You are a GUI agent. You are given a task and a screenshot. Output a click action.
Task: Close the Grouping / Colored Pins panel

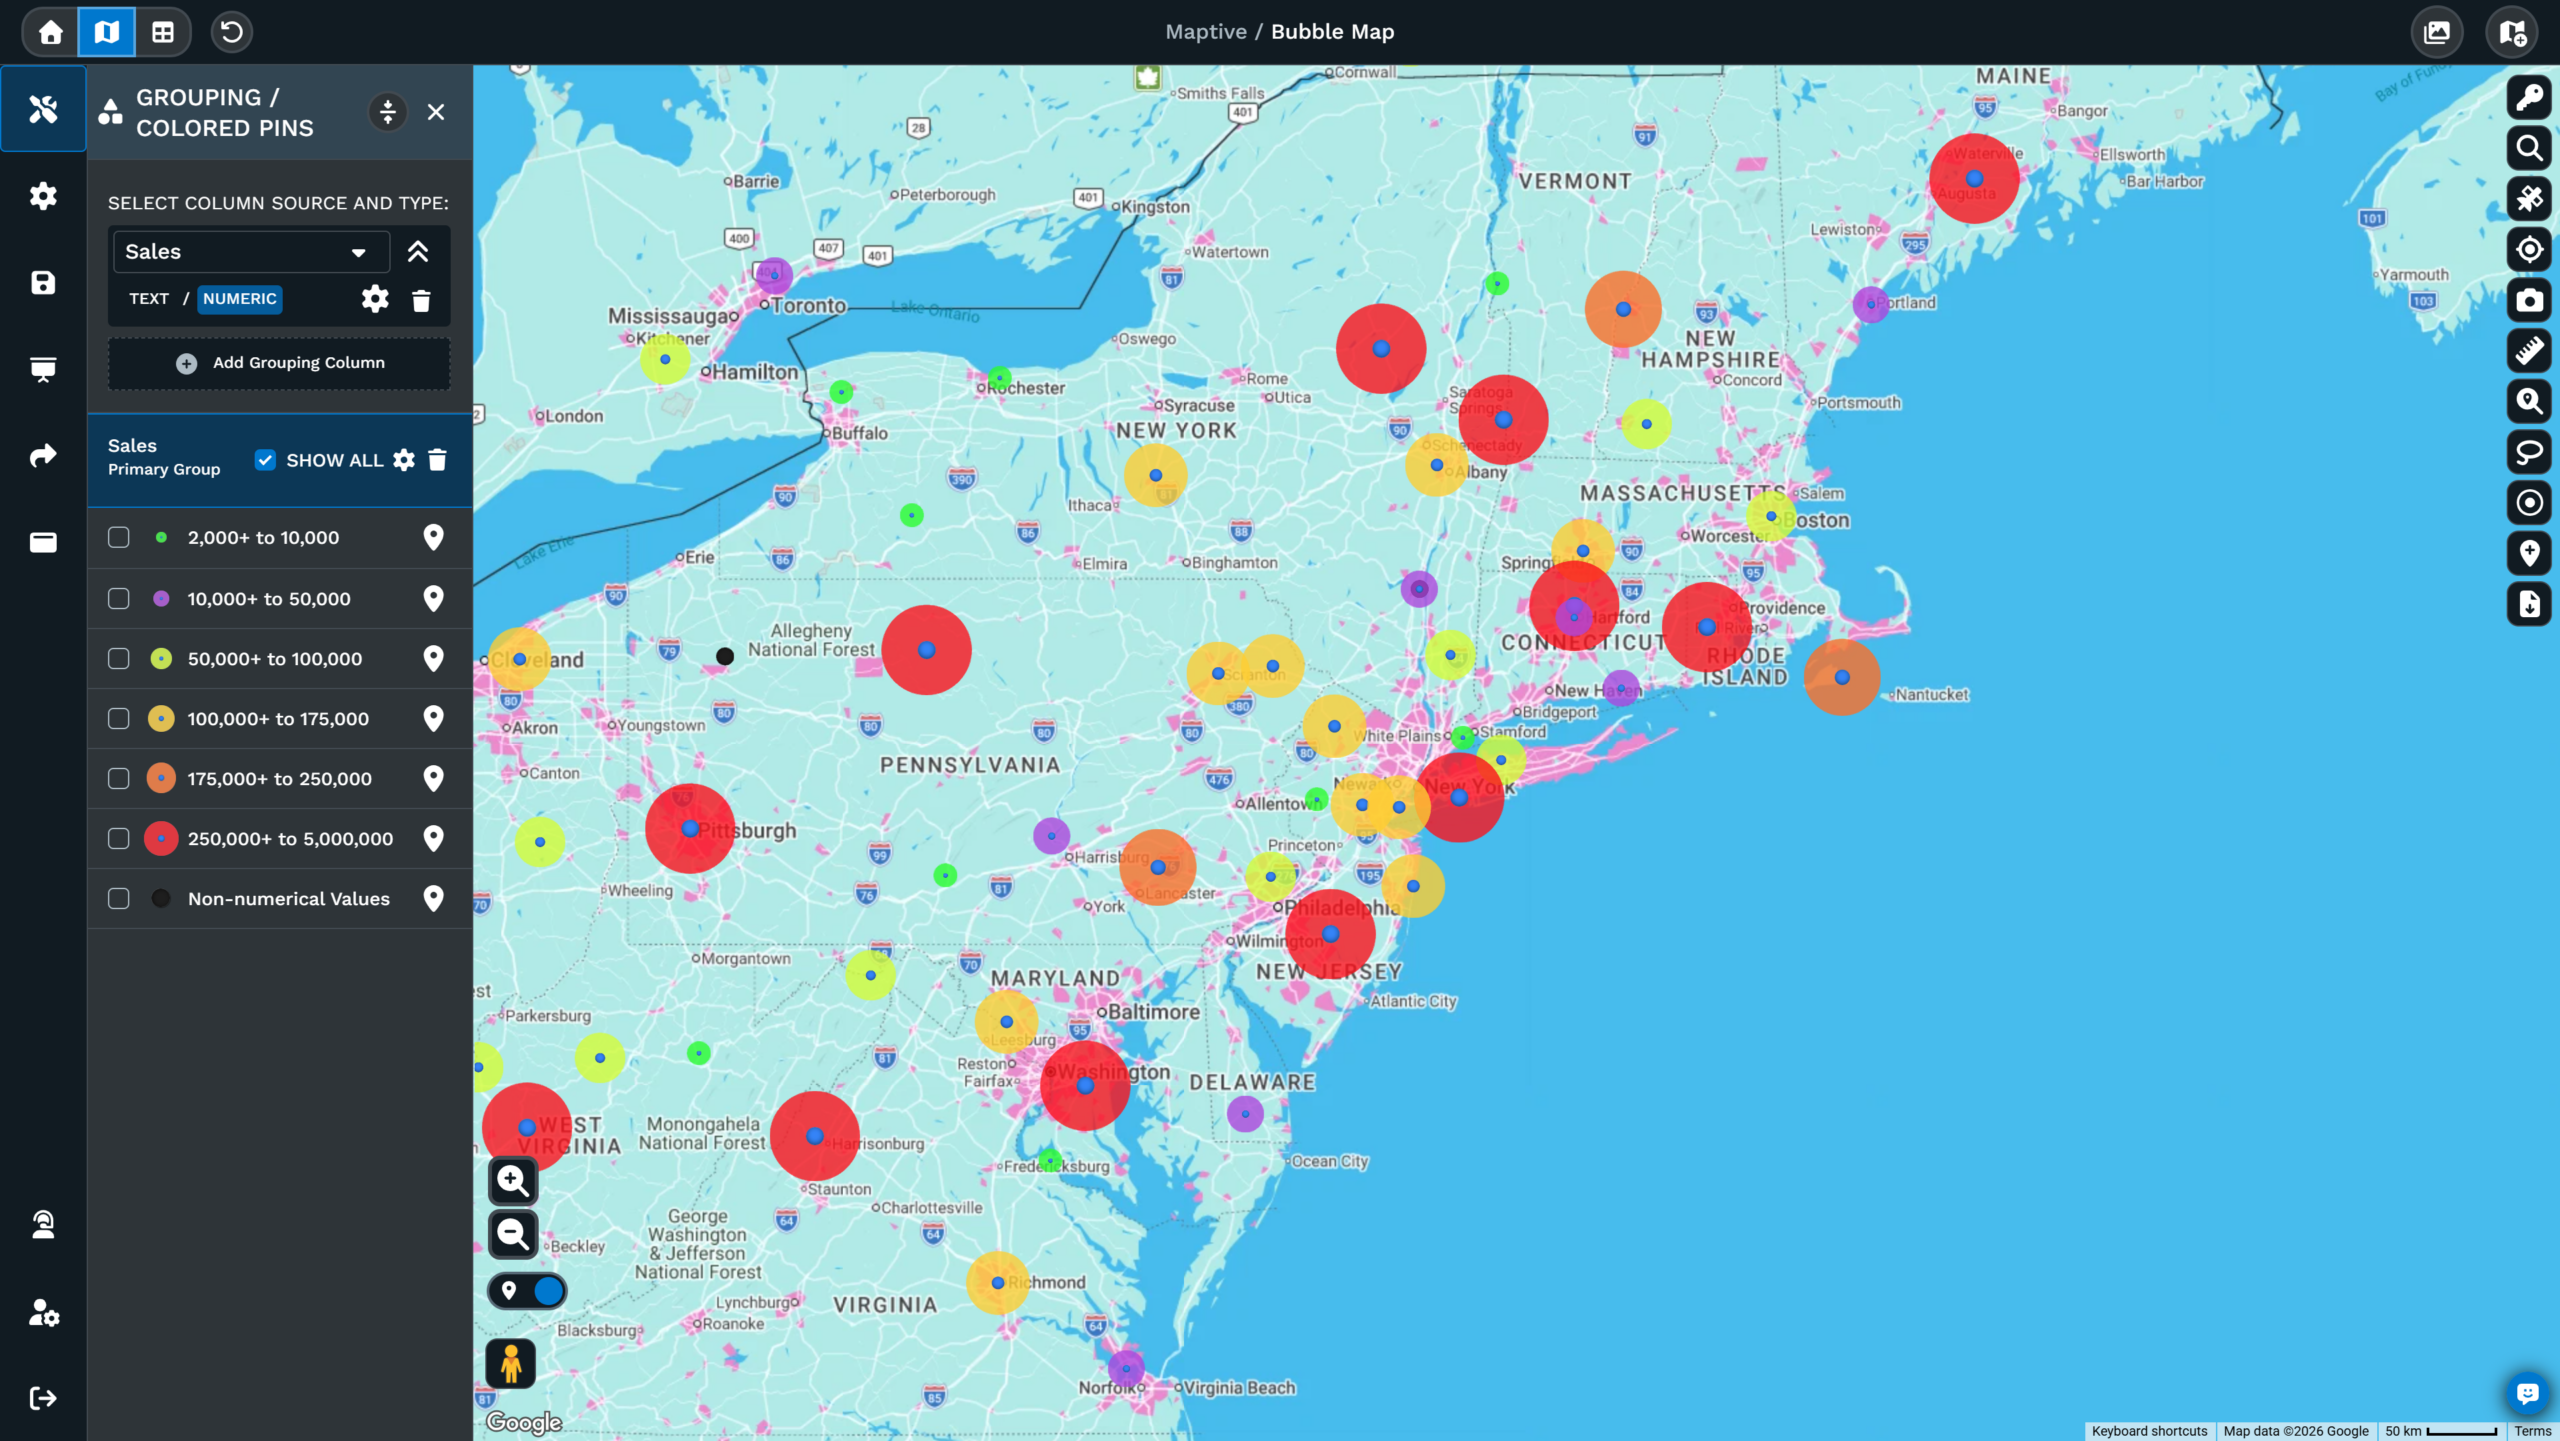(436, 112)
